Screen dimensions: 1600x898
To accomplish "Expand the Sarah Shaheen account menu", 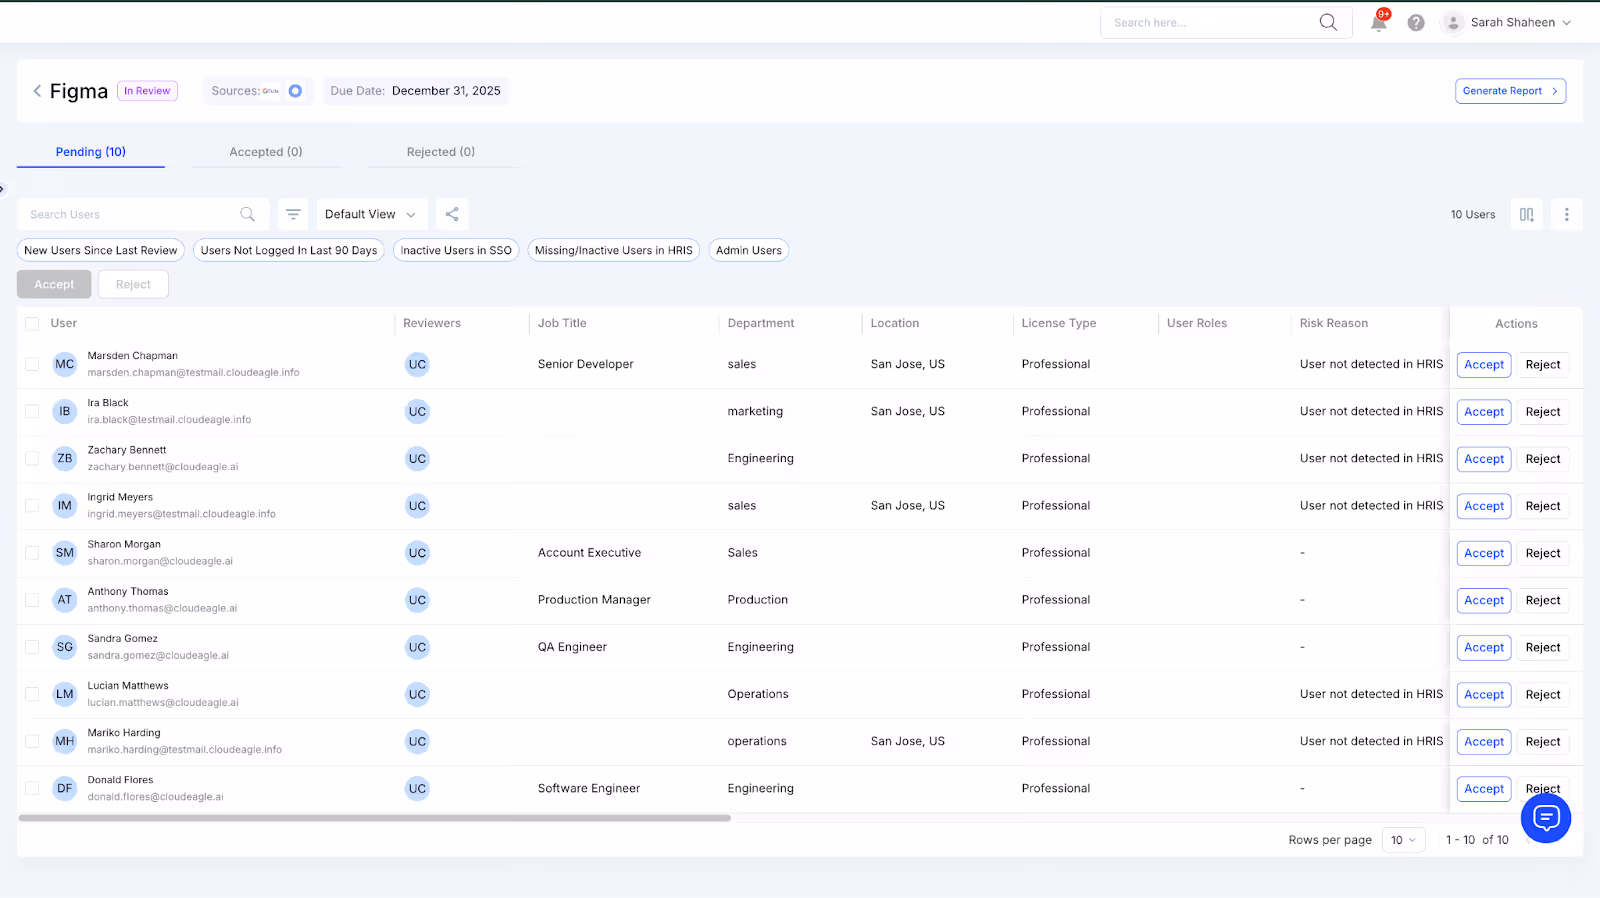I will pos(1566,23).
